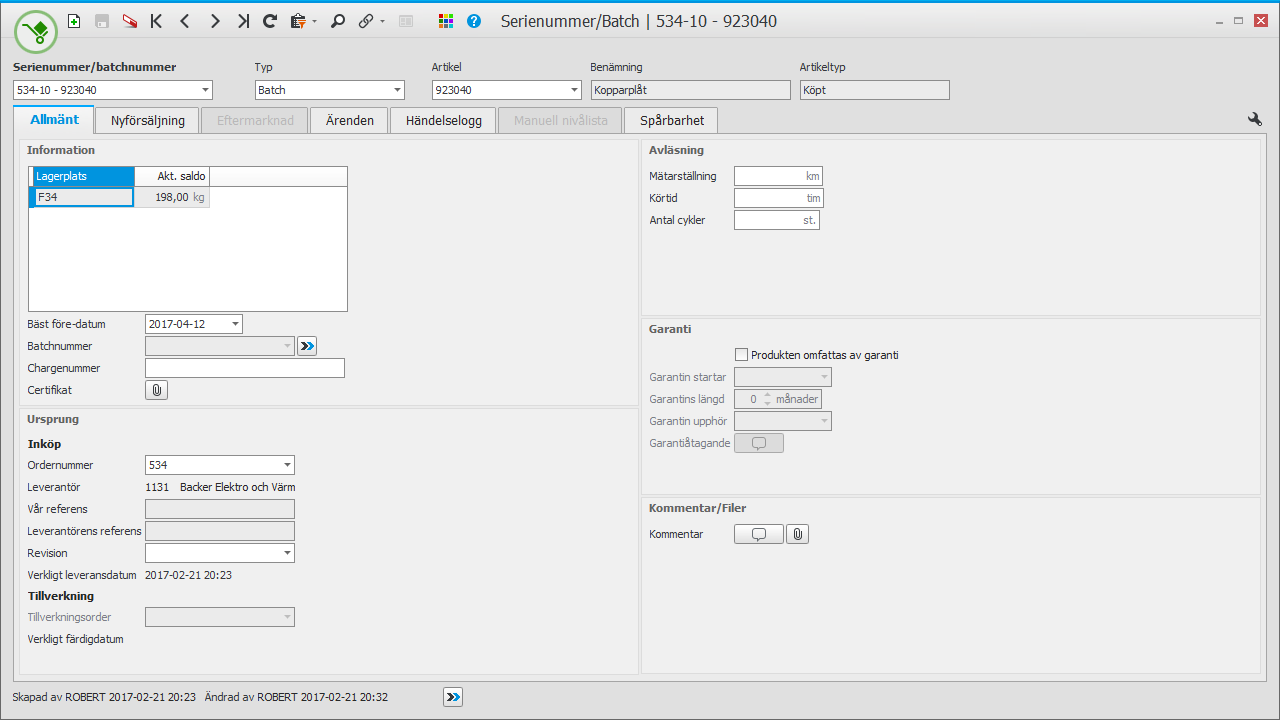1280x720 pixels.
Task: Click the chain link icon
Action: 366,21
